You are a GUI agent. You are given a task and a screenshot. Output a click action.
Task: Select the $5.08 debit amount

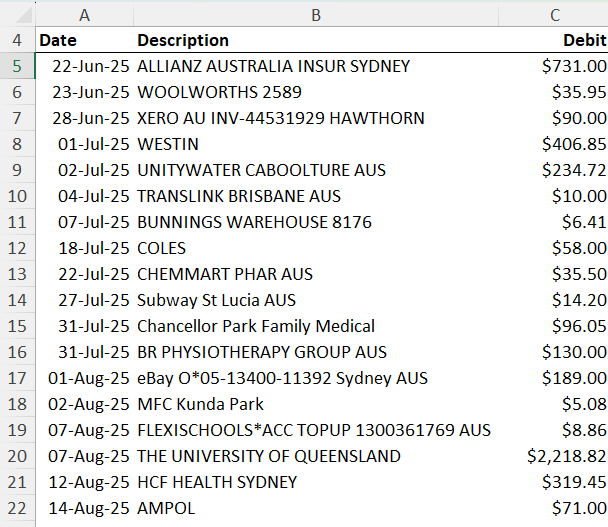click(553, 404)
